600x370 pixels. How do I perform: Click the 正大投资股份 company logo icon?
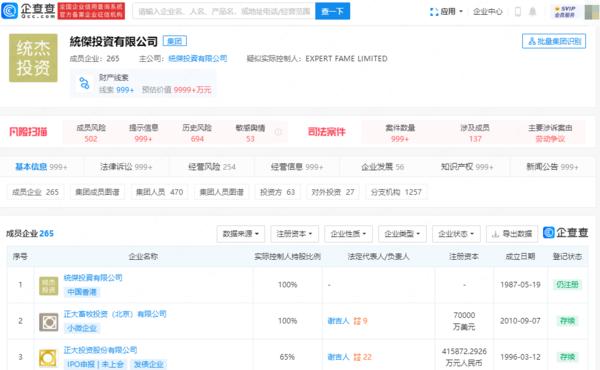click(49, 358)
